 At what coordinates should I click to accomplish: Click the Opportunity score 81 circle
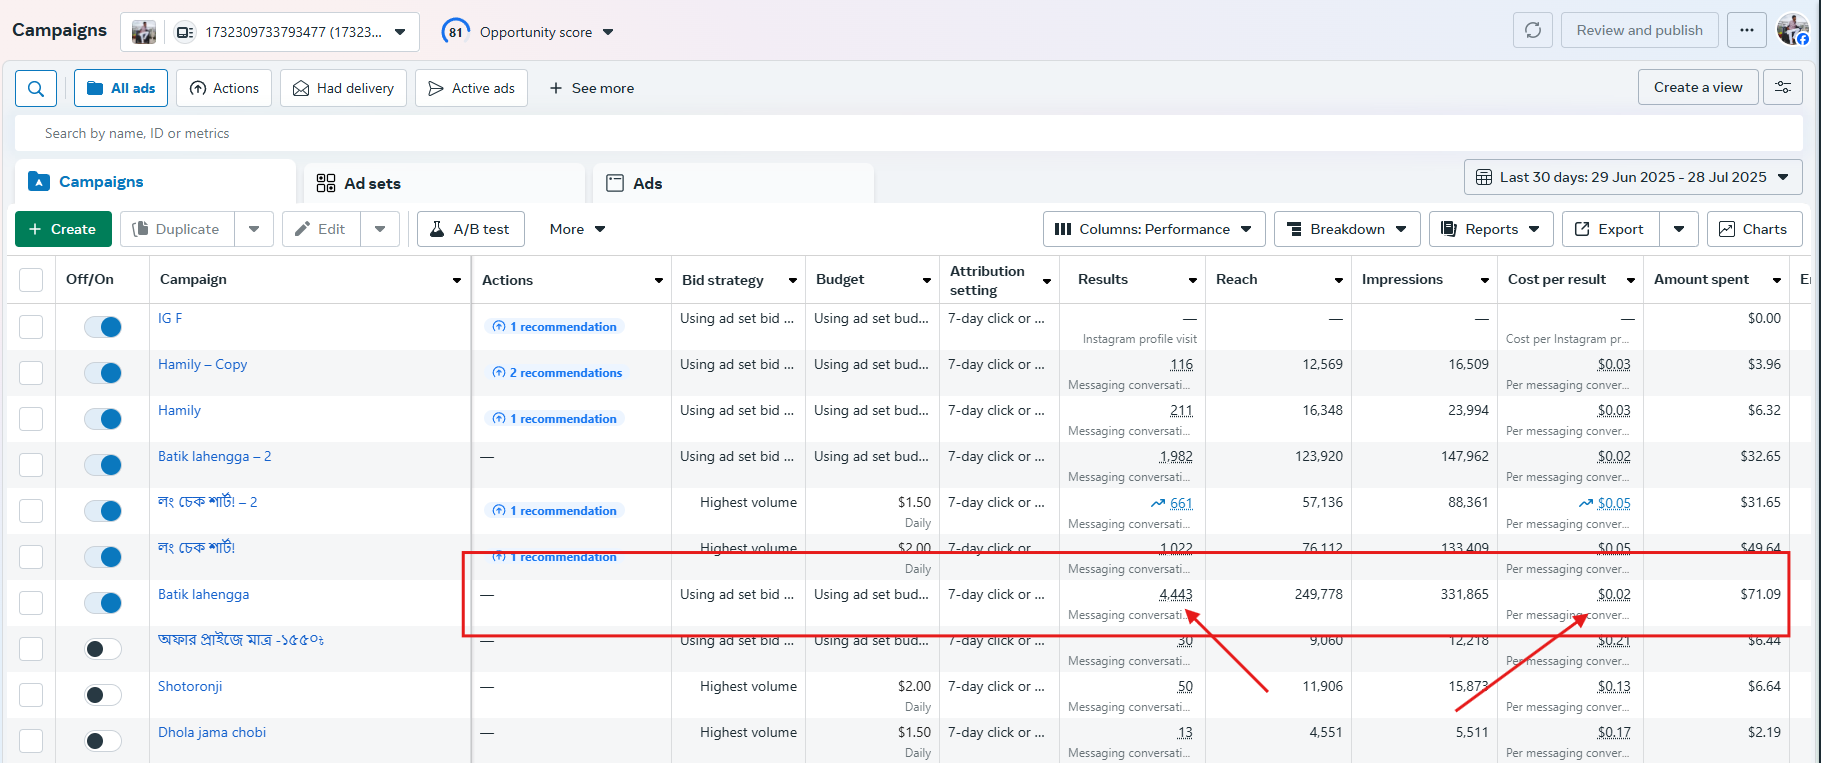(456, 32)
